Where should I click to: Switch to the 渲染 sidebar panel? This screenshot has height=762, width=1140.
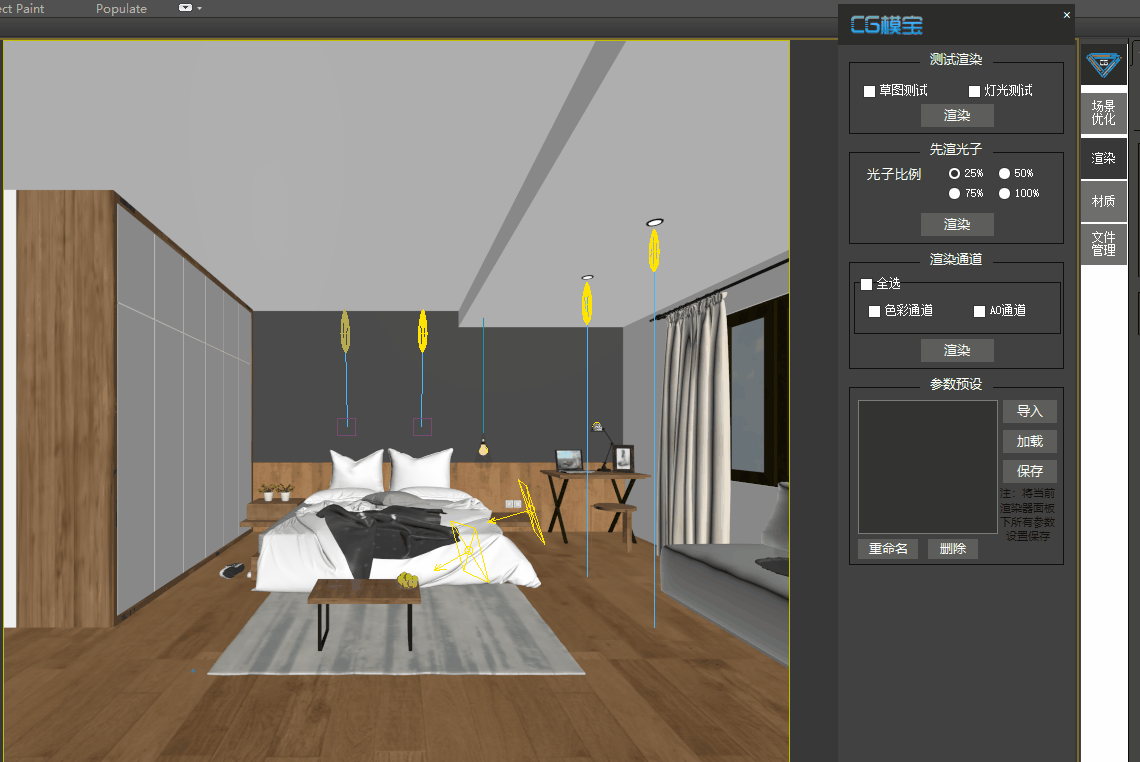1103,157
